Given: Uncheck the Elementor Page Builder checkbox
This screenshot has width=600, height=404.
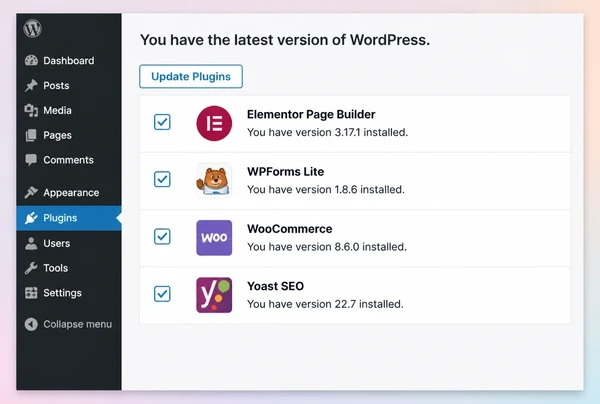Looking at the screenshot, I should pos(162,122).
